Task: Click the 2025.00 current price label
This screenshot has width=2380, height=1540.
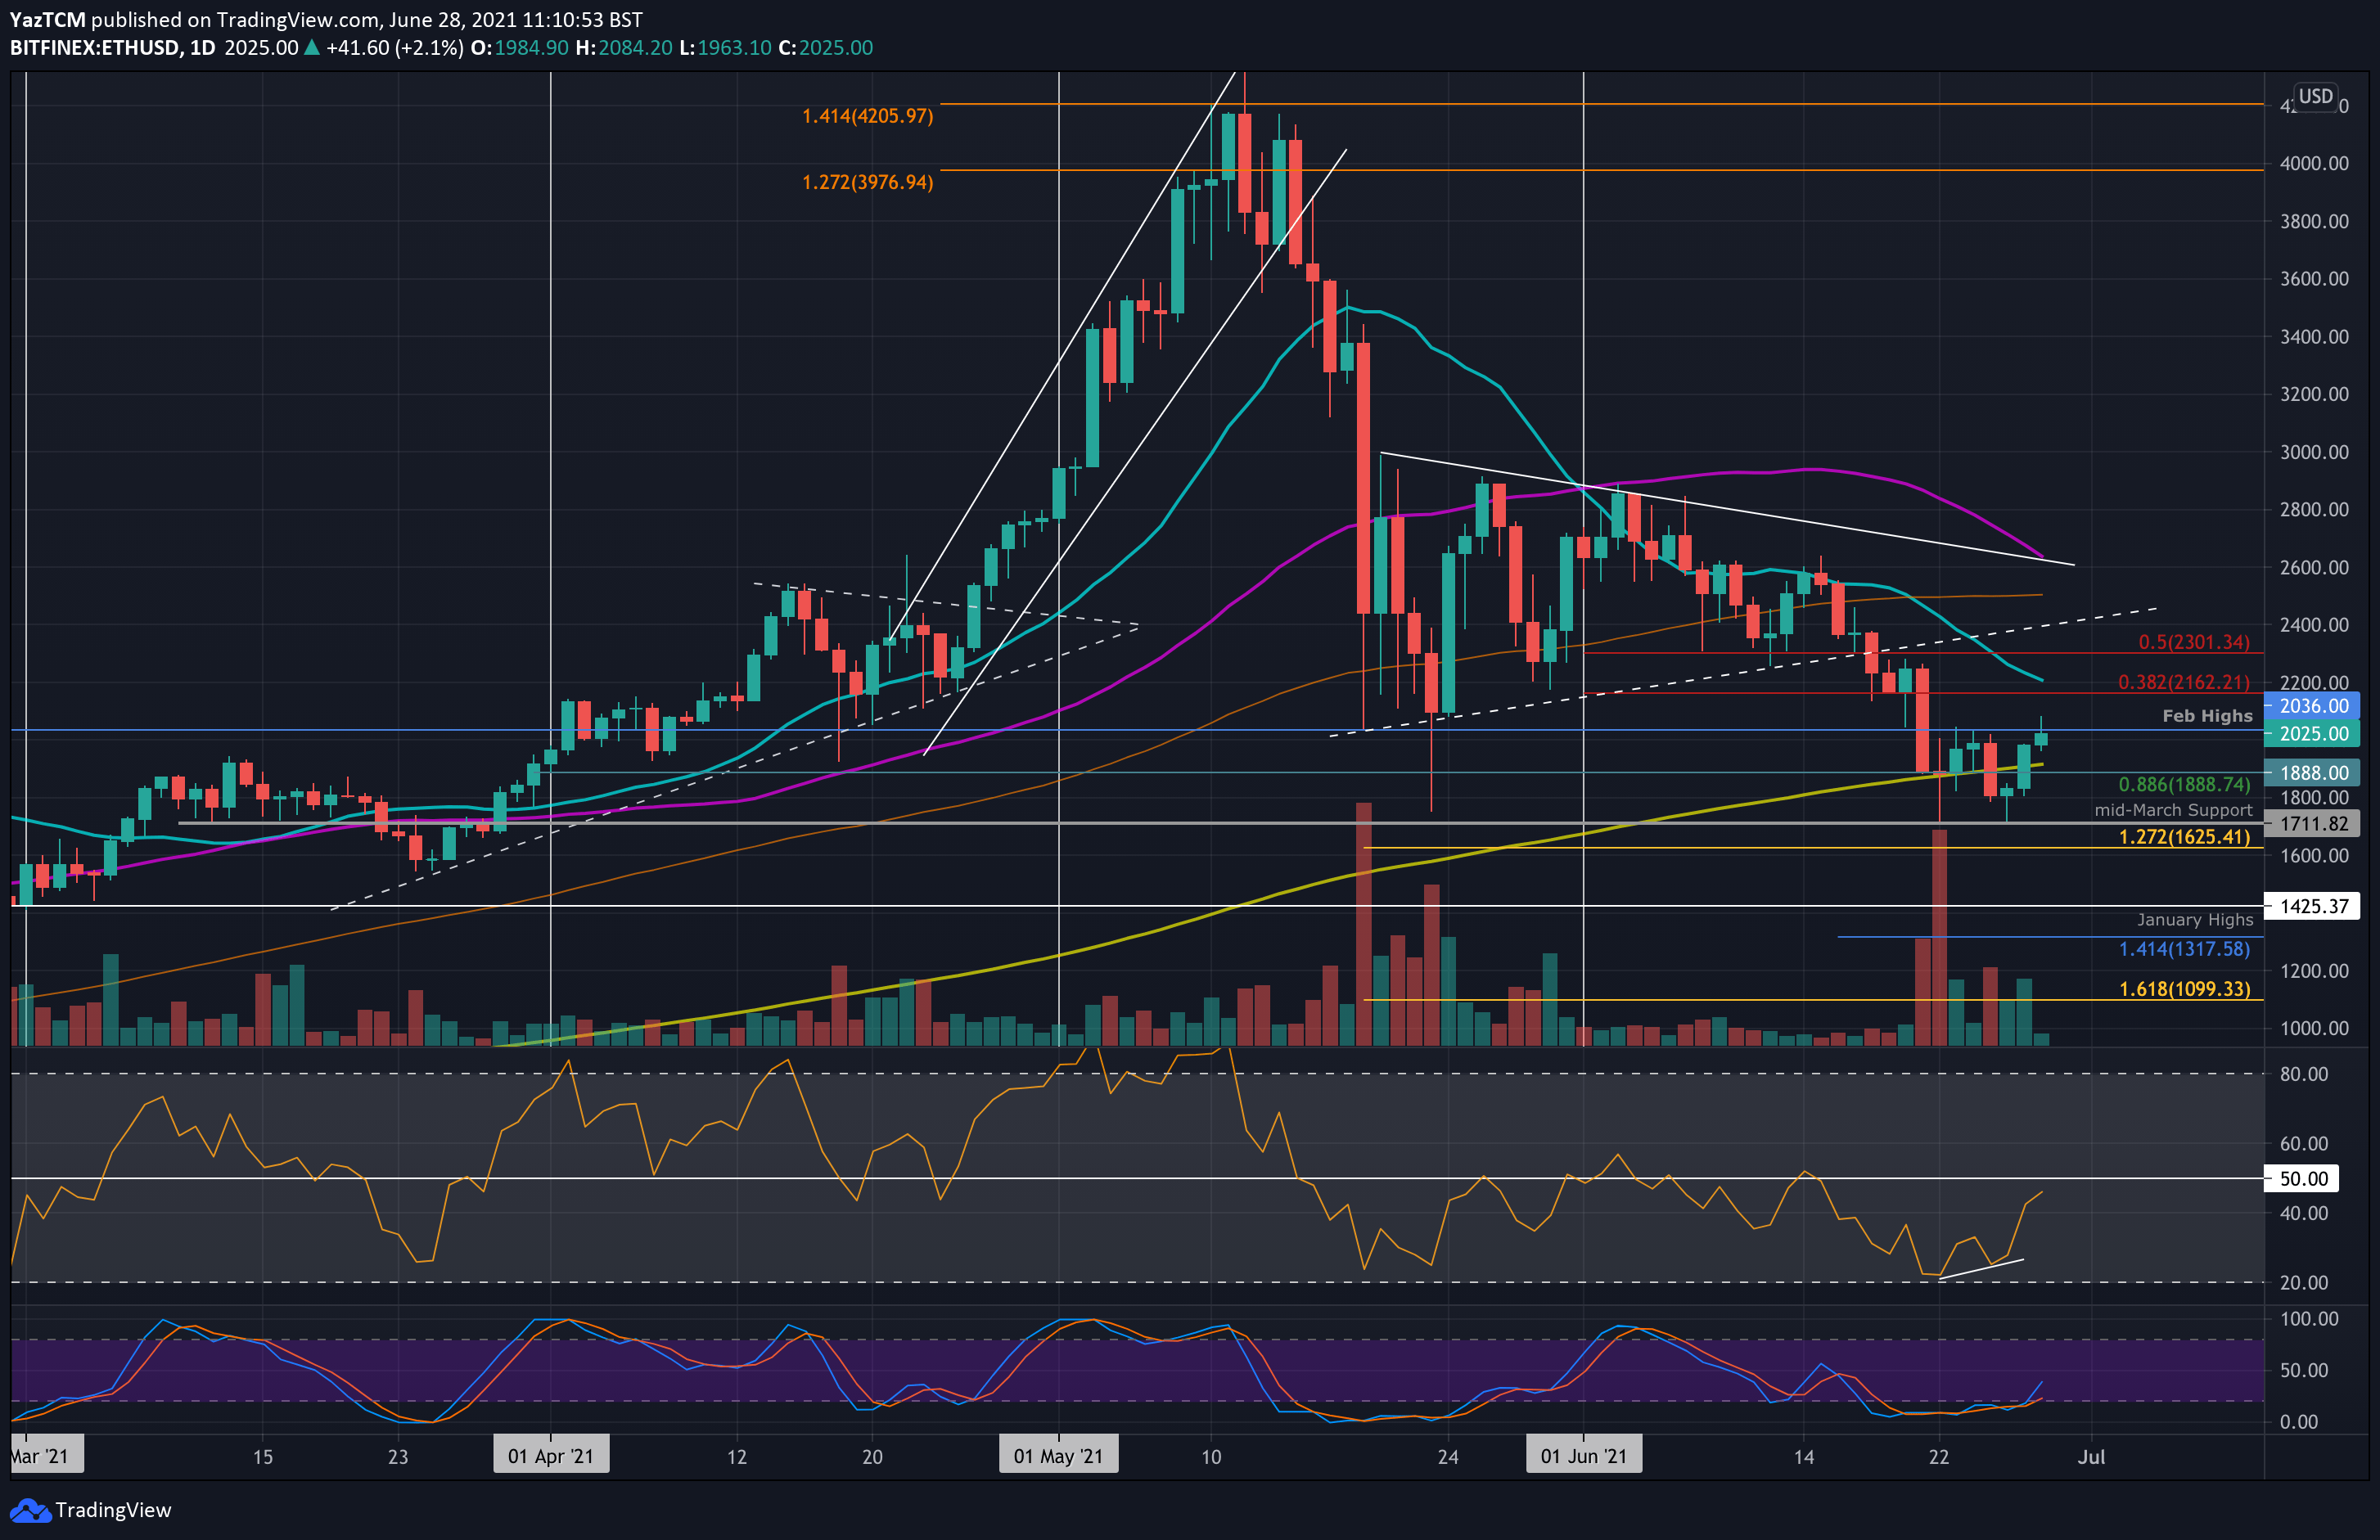Action: [x=2313, y=734]
